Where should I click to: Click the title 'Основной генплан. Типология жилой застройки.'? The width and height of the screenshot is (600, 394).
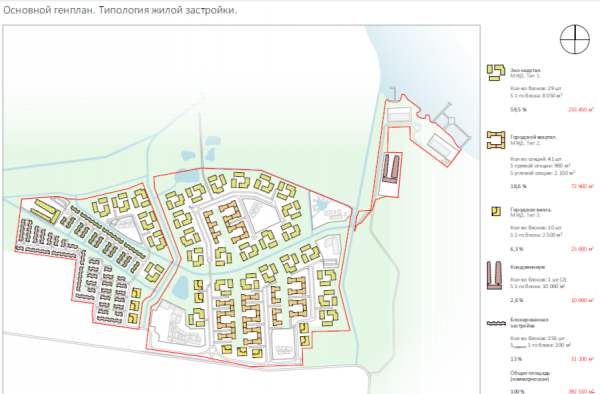120,10
